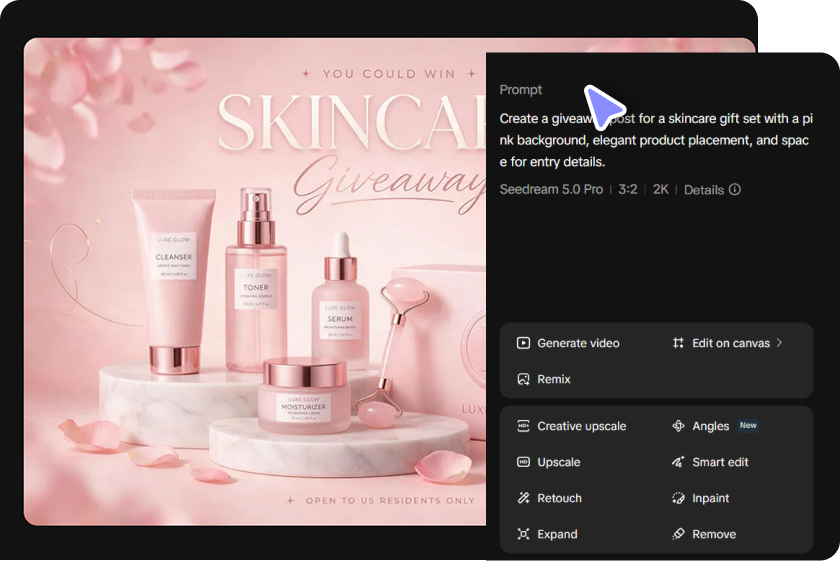Click the Generate video play icon
Screen dimensions: 840x561
point(523,343)
